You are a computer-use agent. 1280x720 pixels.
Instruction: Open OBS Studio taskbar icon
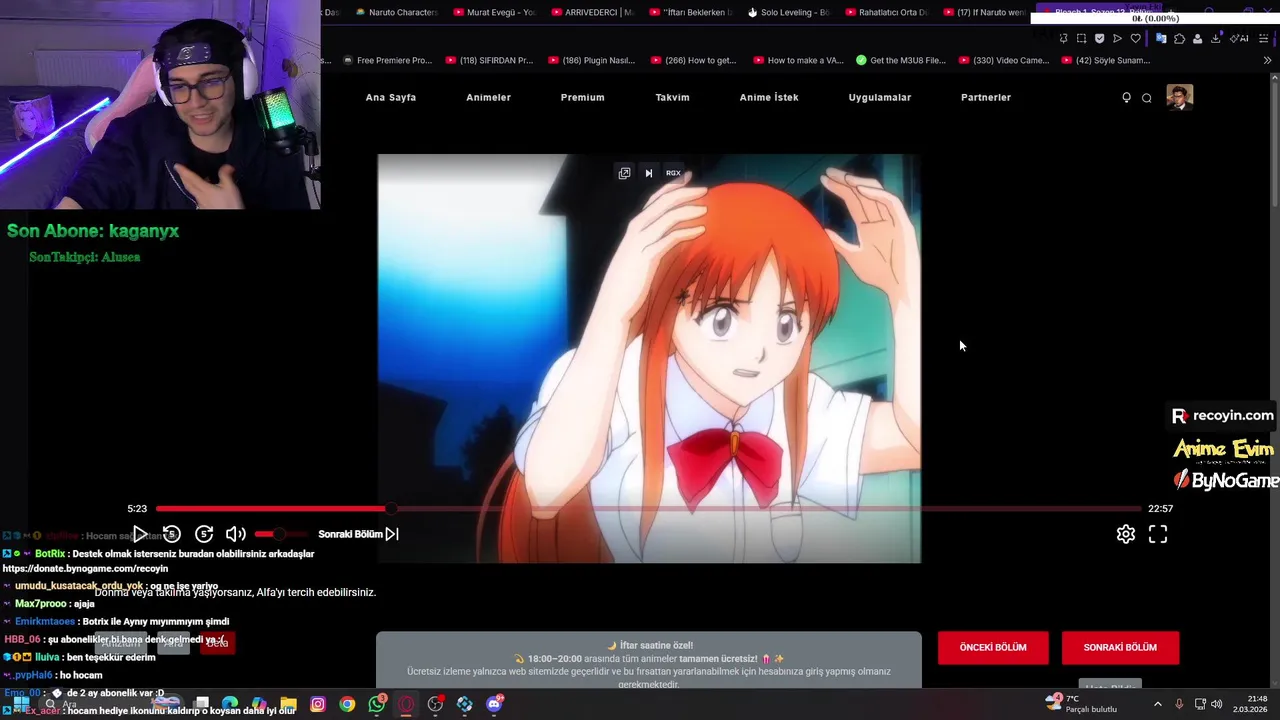point(435,704)
